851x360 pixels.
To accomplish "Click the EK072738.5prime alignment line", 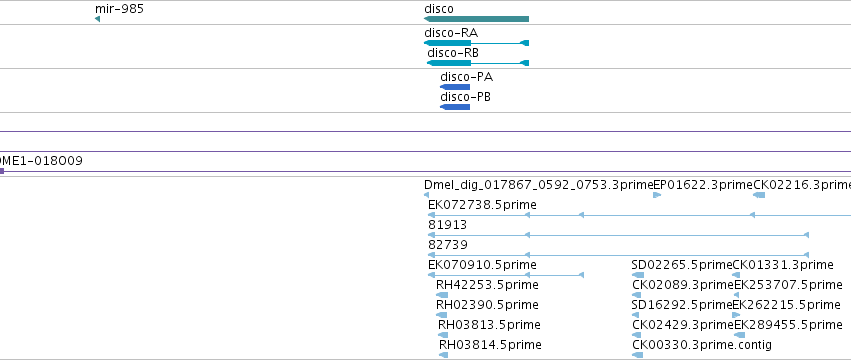I will click(x=639, y=215).
